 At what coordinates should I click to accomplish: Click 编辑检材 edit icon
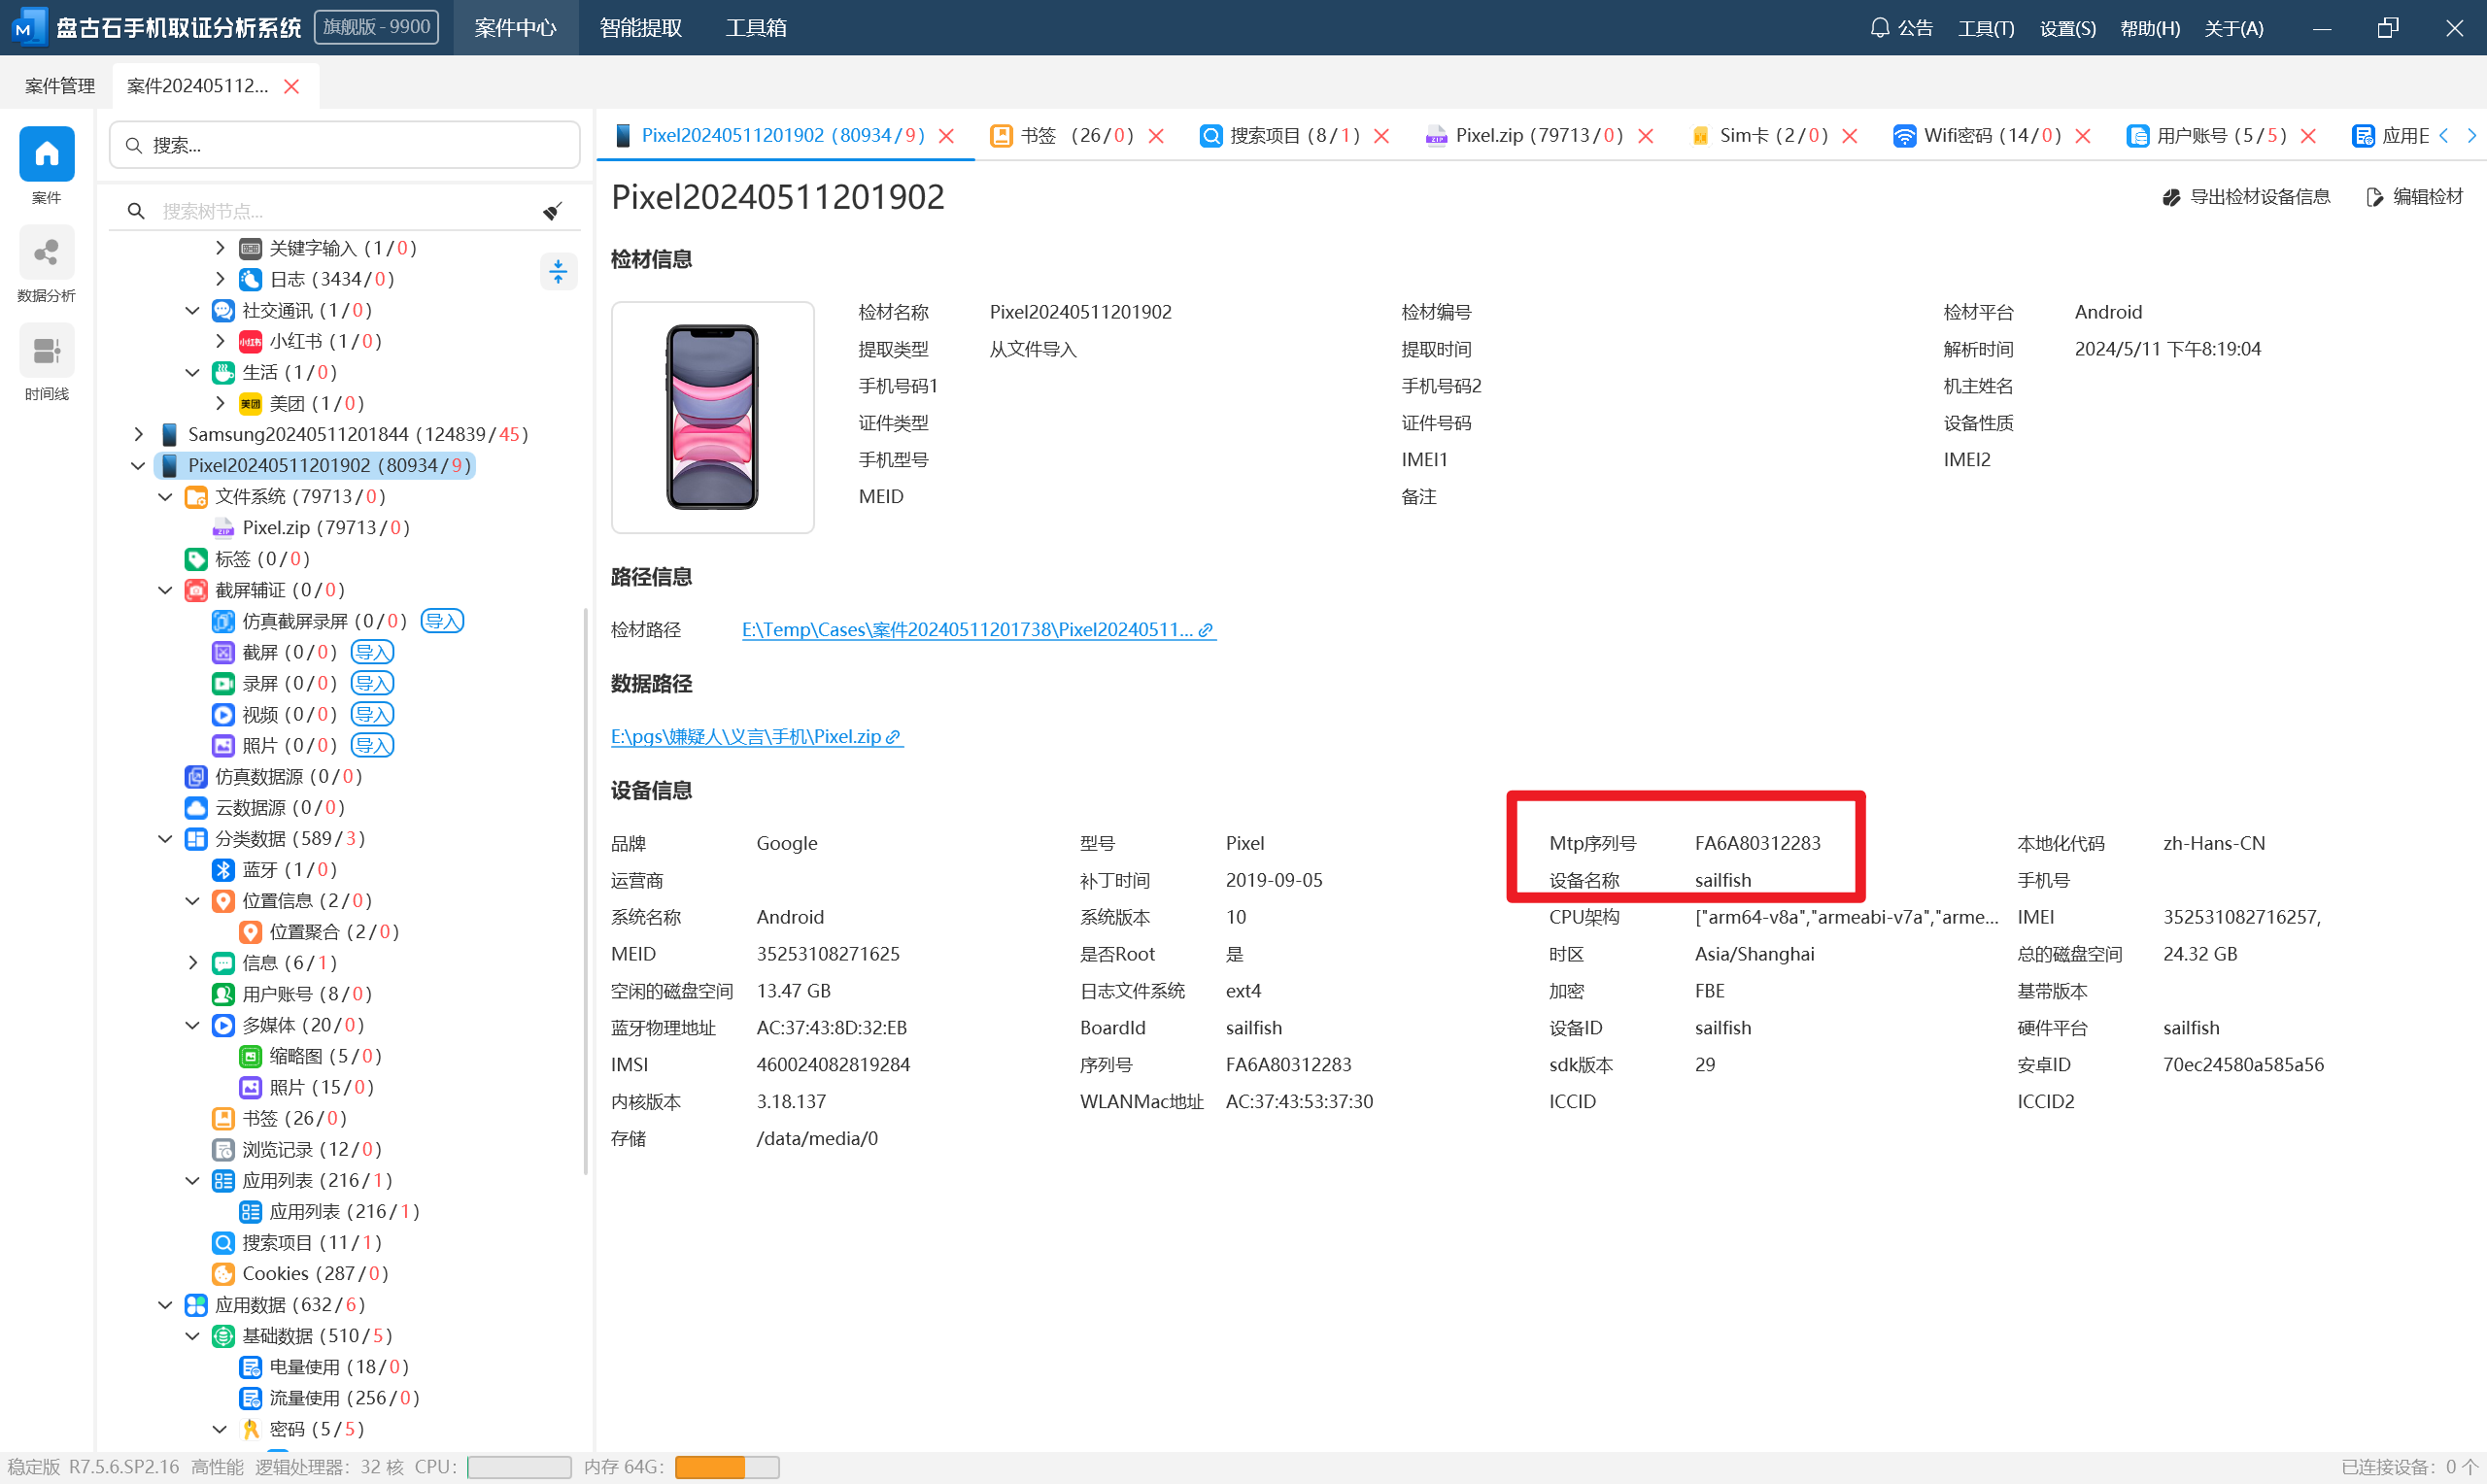2374,197
